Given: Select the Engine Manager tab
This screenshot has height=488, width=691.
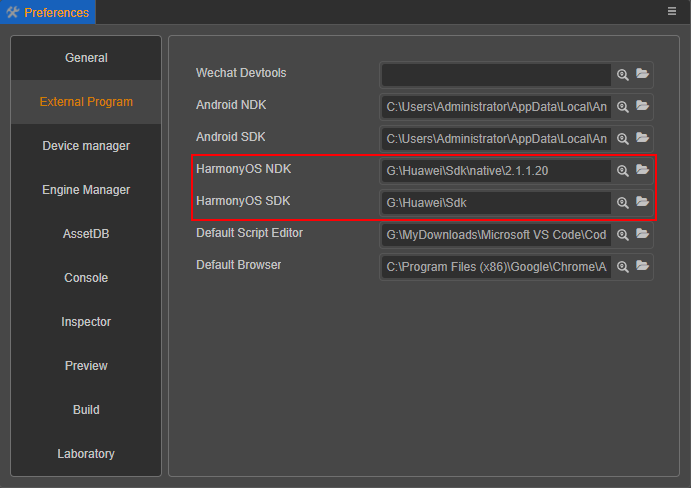Looking at the screenshot, I should click(86, 190).
